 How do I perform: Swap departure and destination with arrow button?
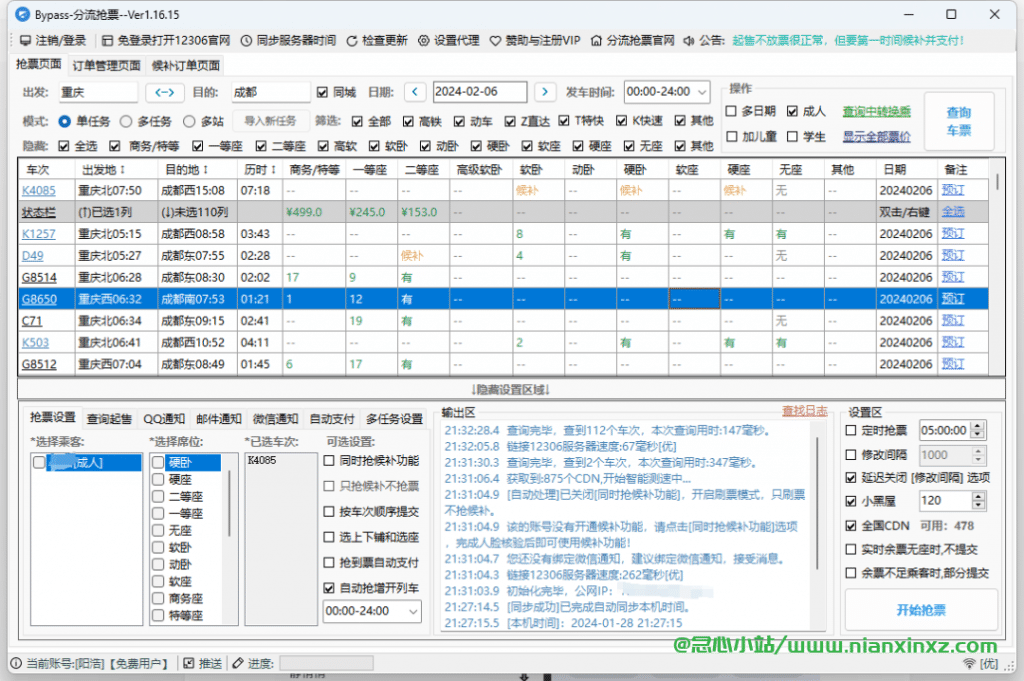click(164, 92)
